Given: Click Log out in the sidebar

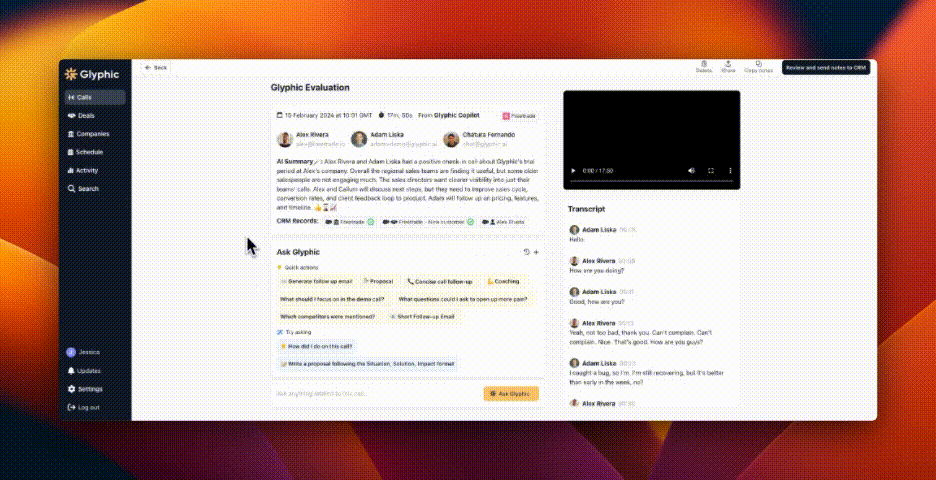Looking at the screenshot, I should click(84, 408).
